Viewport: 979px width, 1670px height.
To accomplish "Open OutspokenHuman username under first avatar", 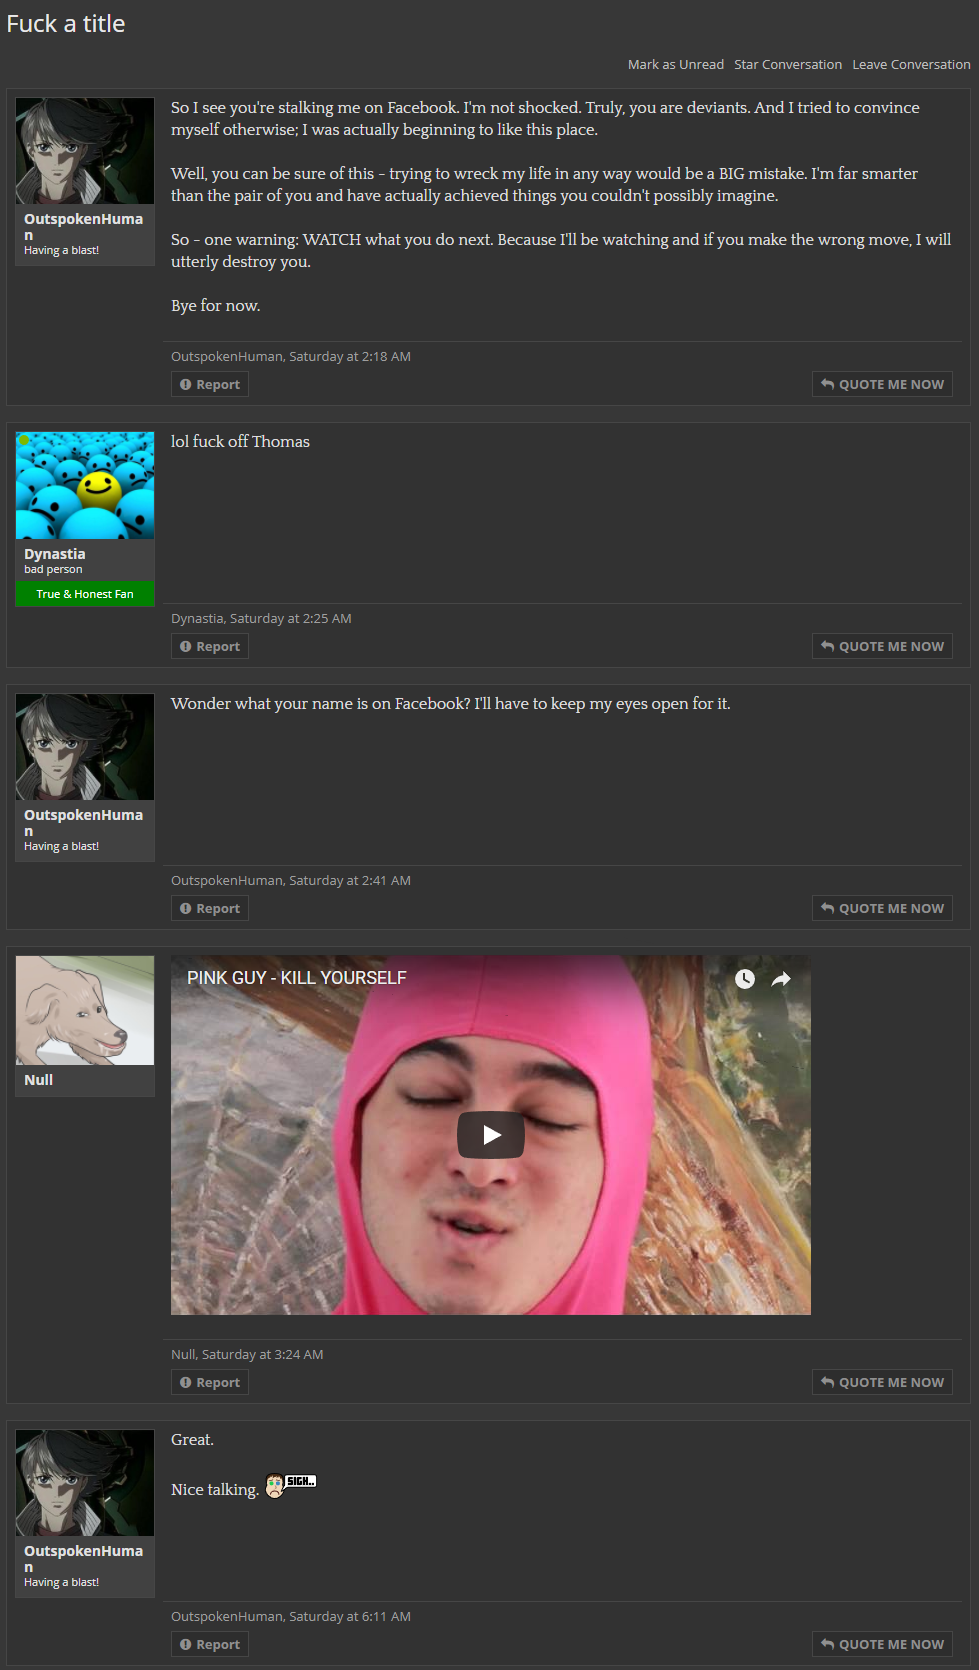I will pyautogui.click(x=83, y=227).
